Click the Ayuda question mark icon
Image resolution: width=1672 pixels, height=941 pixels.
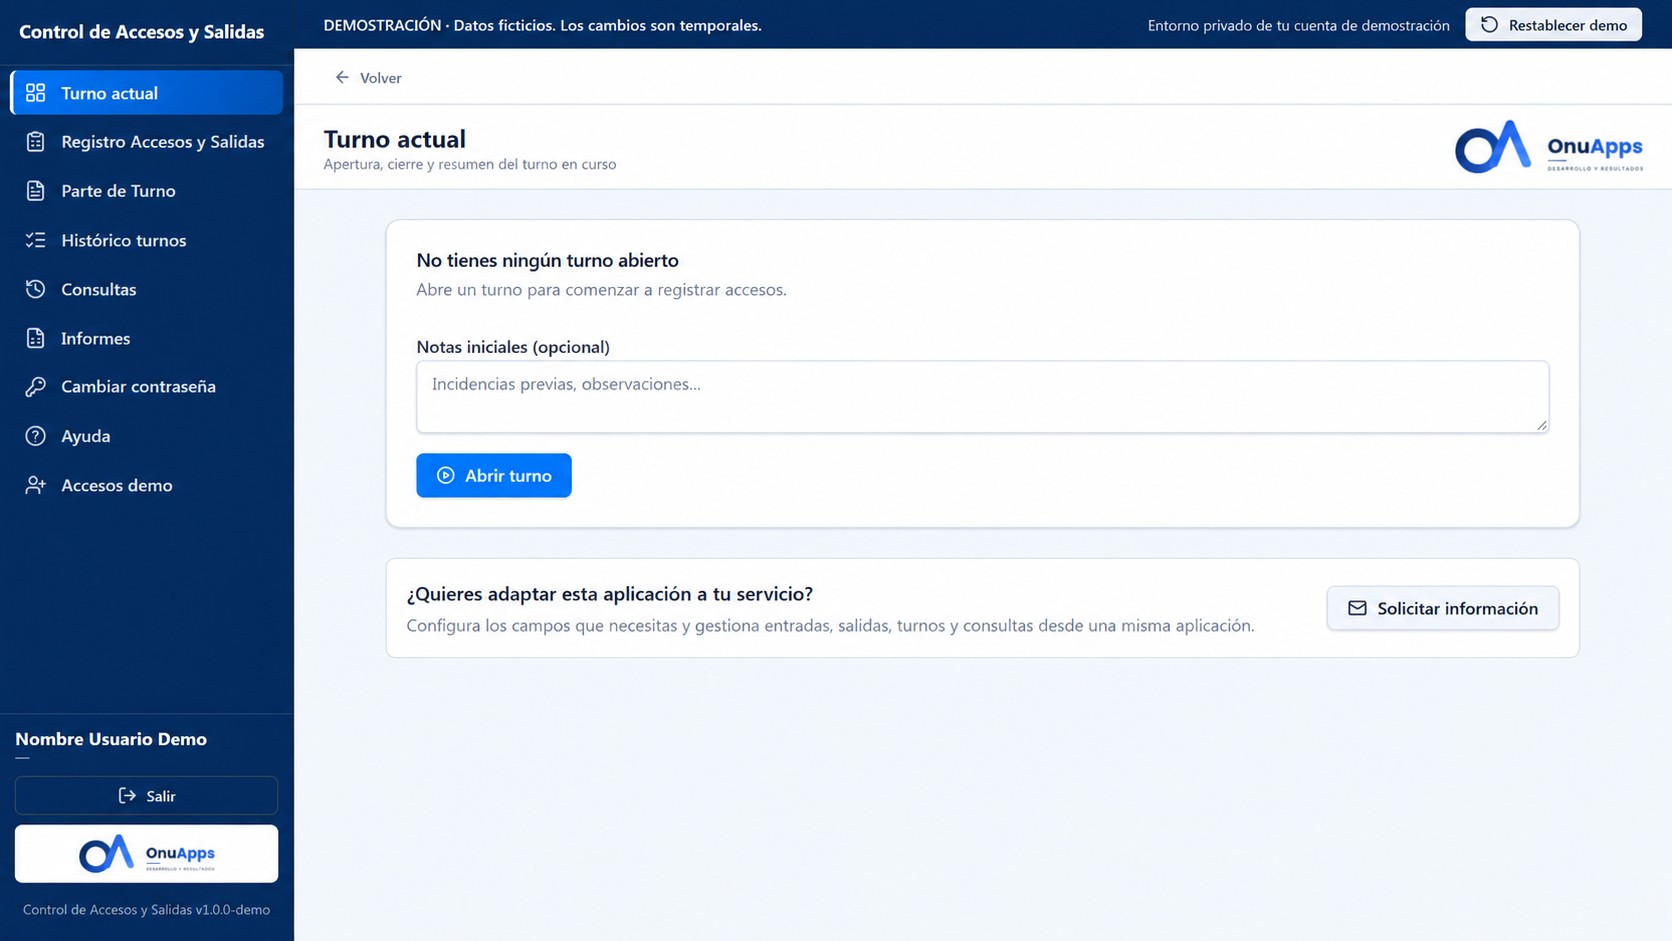click(x=36, y=436)
